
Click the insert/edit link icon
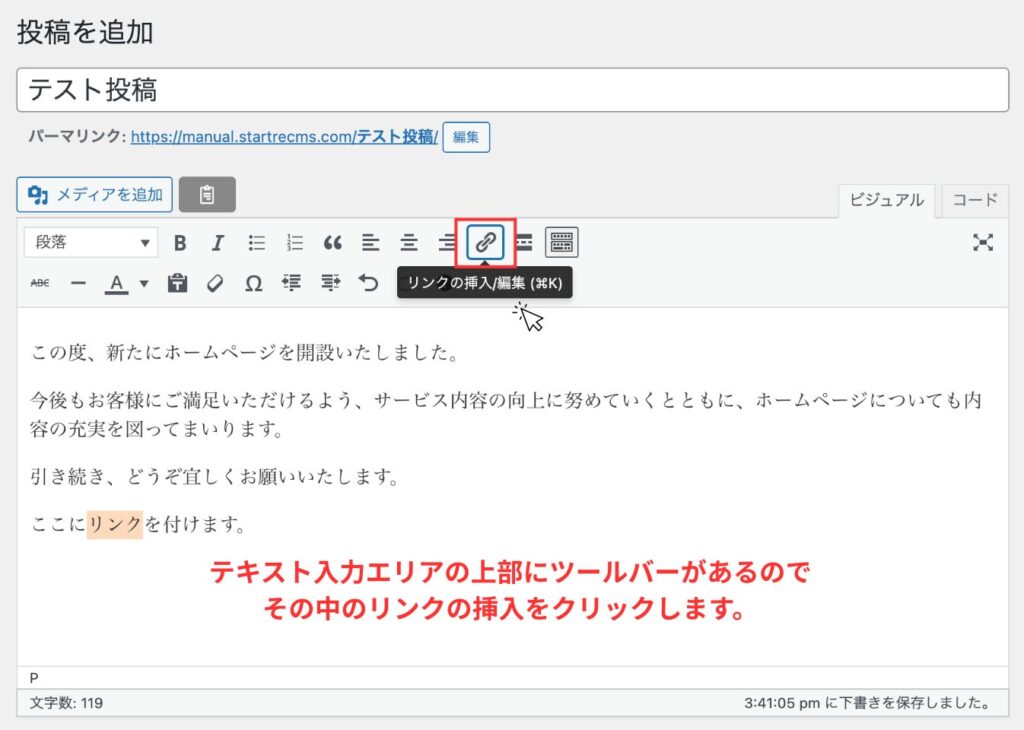tap(485, 242)
